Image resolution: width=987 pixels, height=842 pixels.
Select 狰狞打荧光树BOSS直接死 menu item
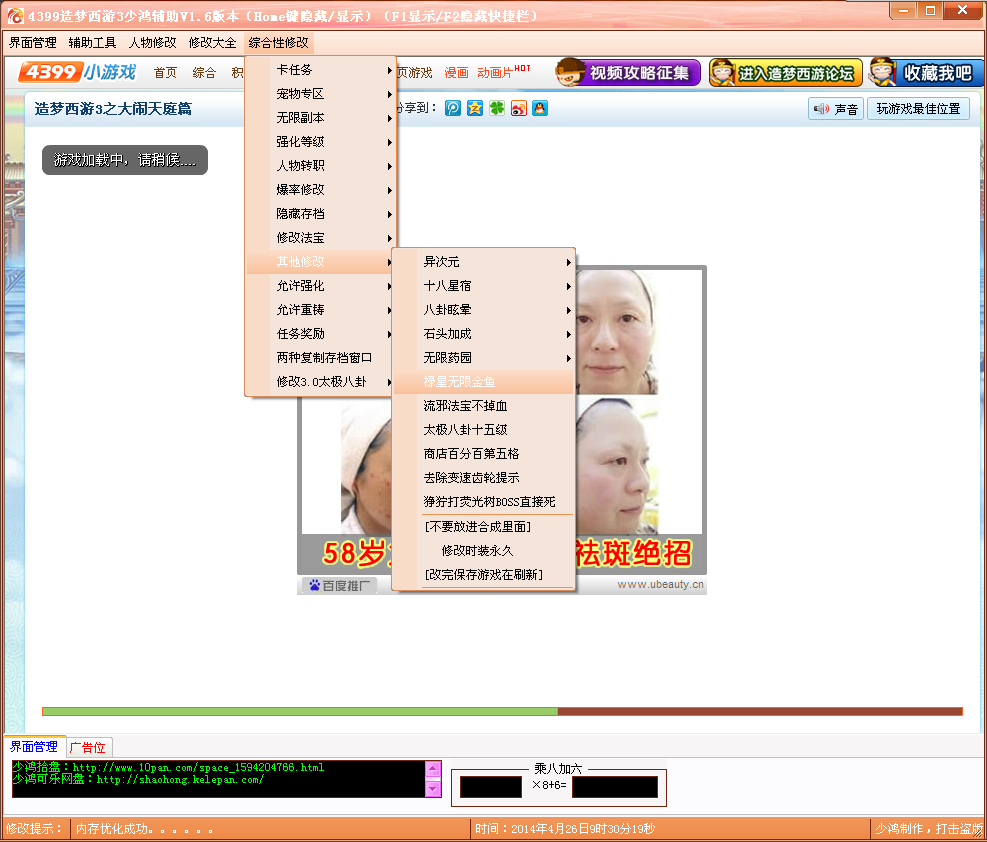[x=483, y=502]
